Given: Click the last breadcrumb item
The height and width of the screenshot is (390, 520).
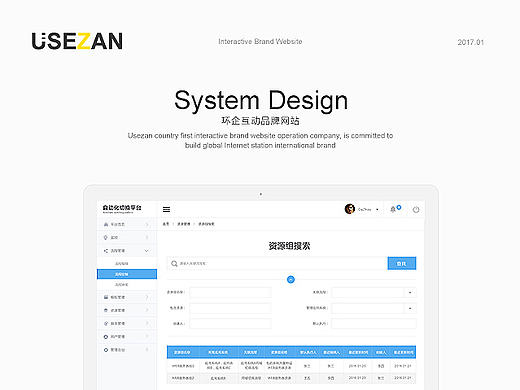Looking at the screenshot, I should 206,224.
